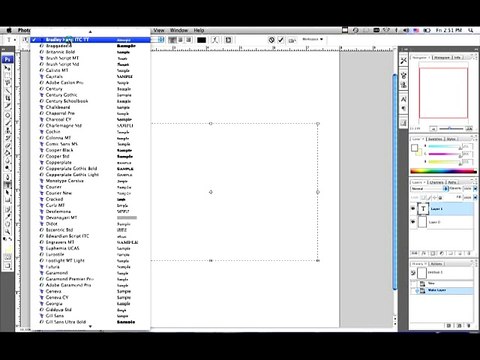Change screen mode at toolbox bottom

tap(7, 266)
